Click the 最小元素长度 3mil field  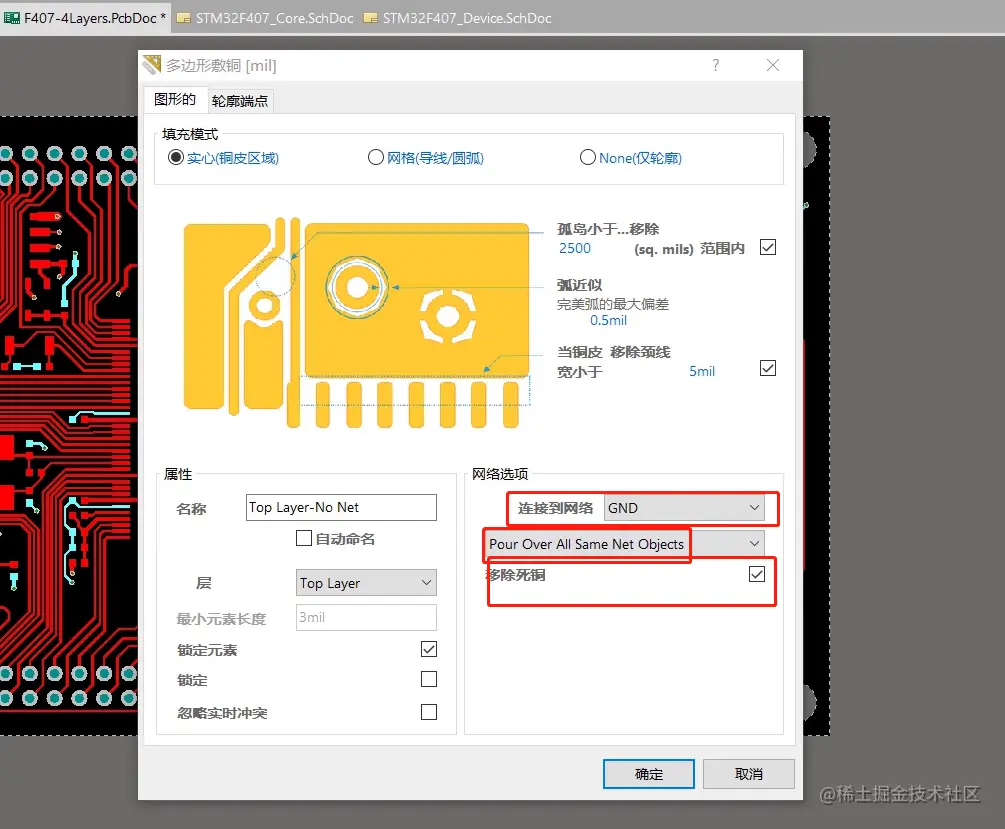[366, 617]
